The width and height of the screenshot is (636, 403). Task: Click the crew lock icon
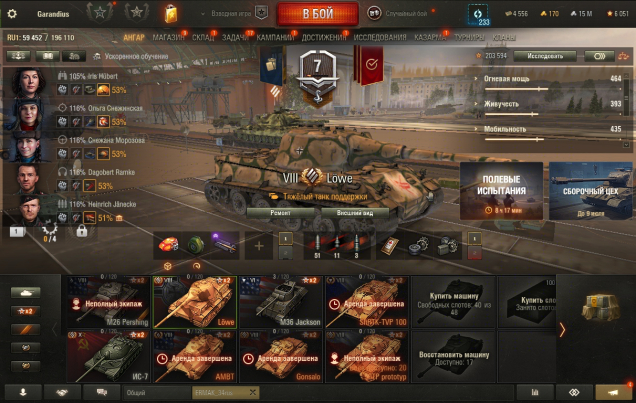[x=82, y=231]
